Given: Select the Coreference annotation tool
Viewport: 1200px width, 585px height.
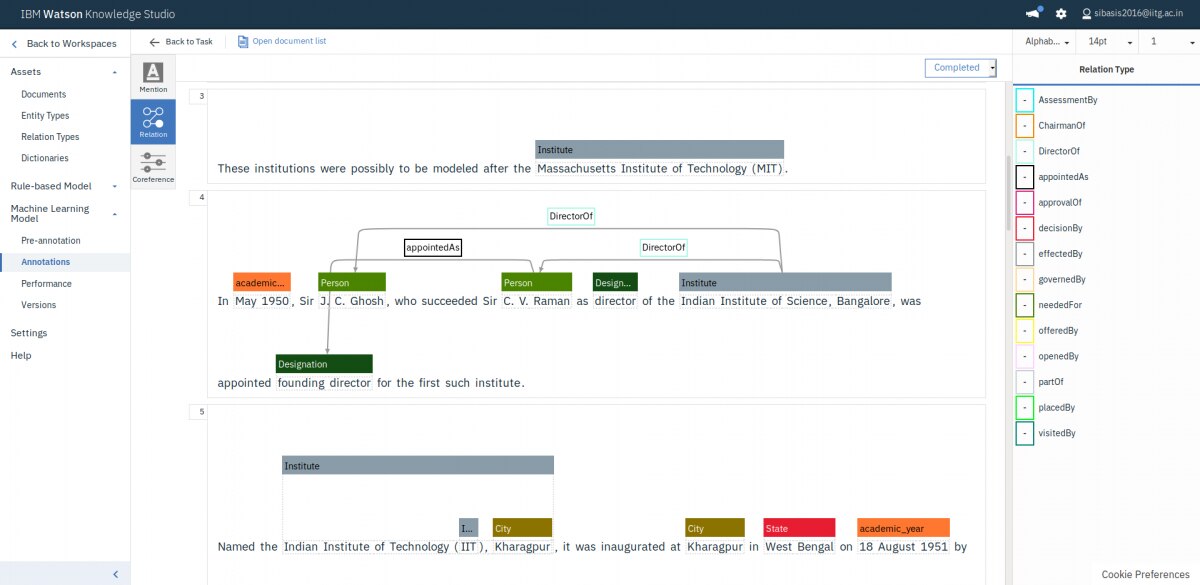Looking at the screenshot, I should [153, 166].
